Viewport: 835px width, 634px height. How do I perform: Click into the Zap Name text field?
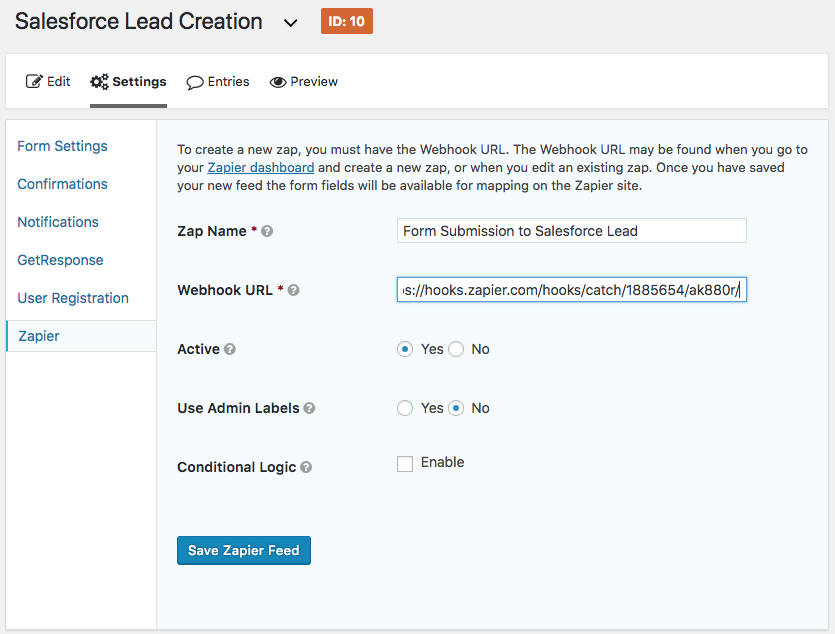(571, 231)
